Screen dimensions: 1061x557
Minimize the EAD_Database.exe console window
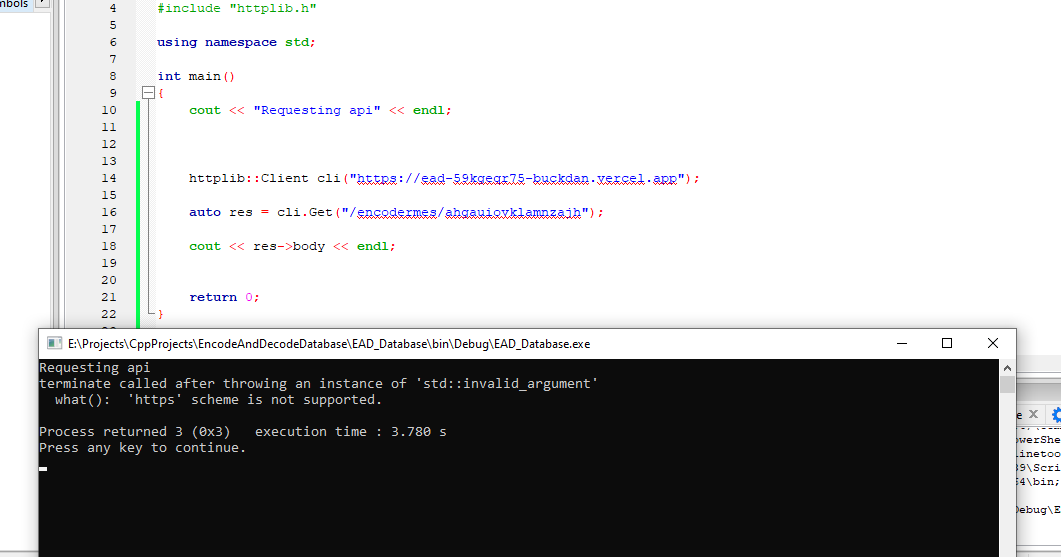coord(901,343)
